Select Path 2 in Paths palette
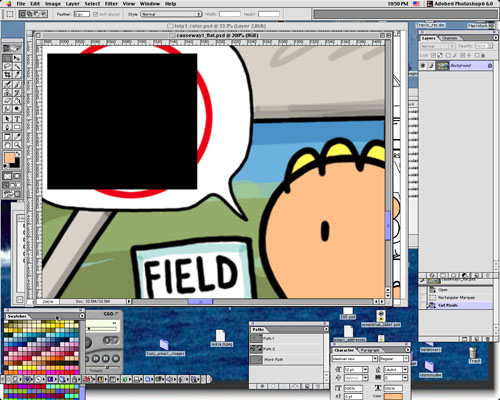 (286, 349)
